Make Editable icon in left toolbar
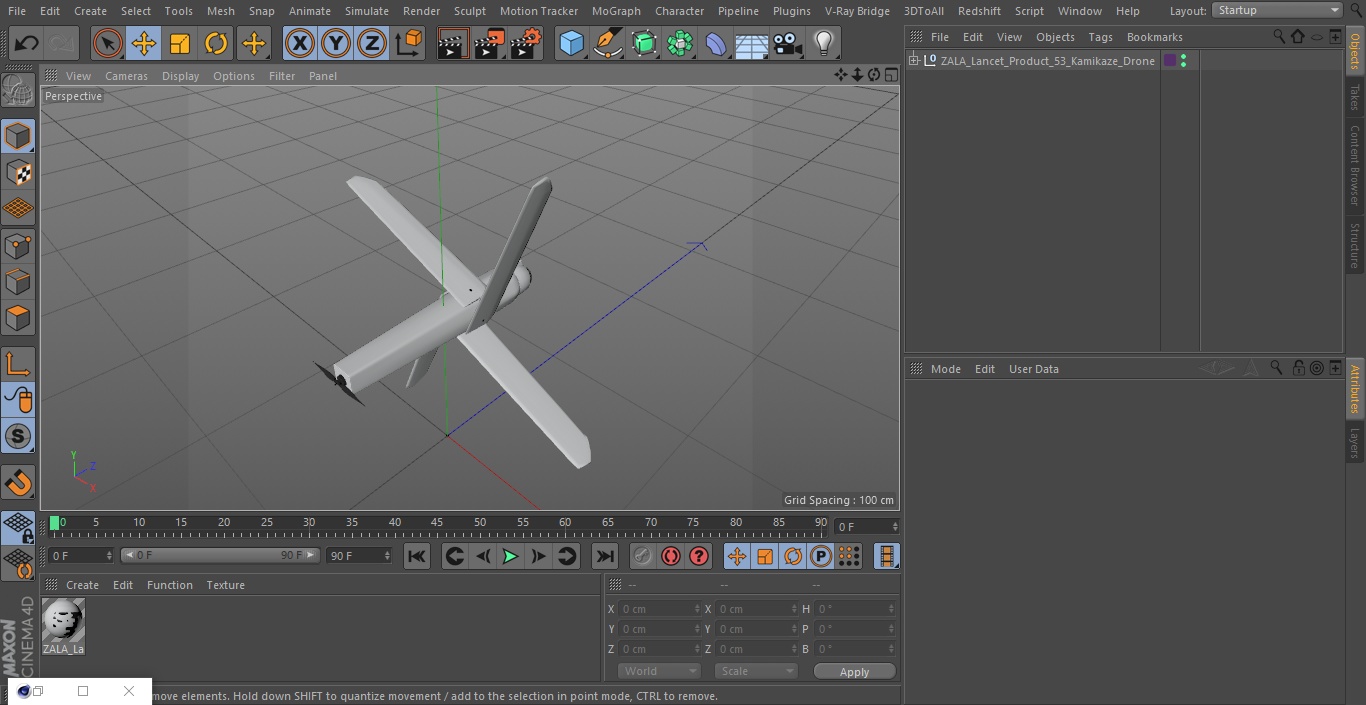 pos(18,91)
